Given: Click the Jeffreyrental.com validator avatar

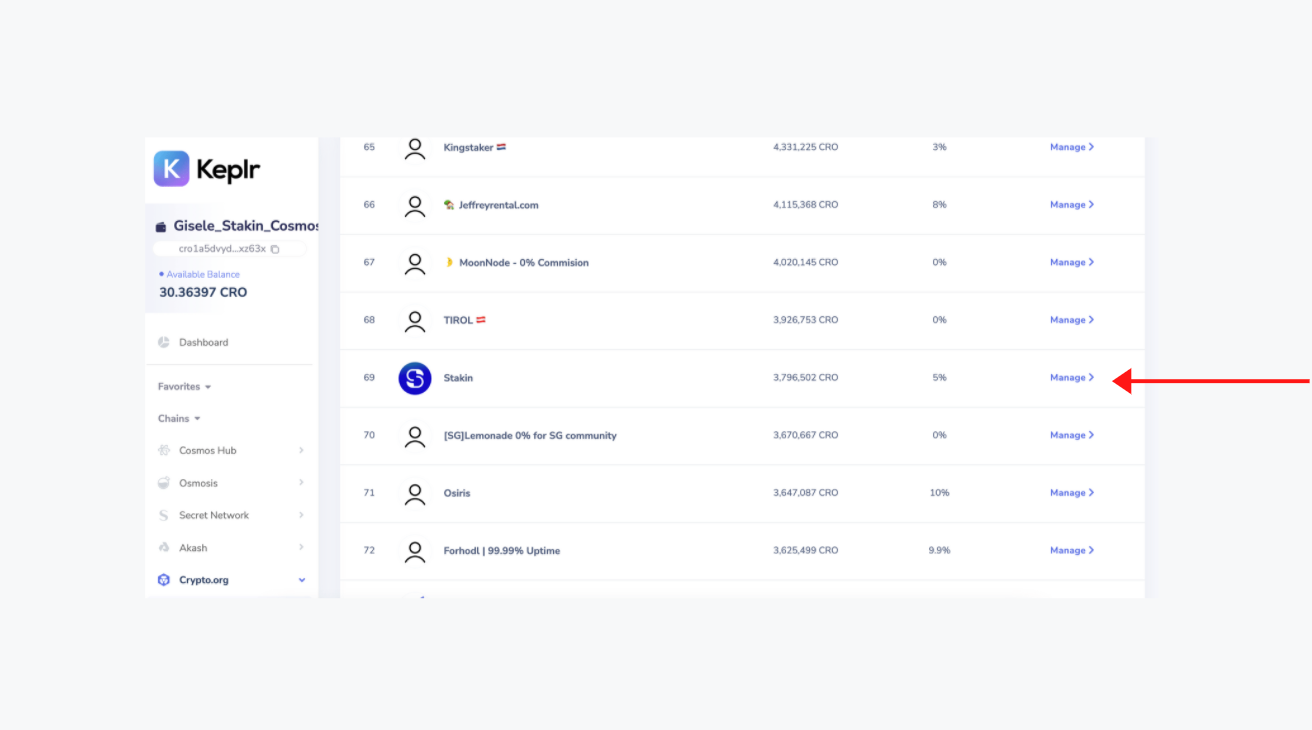Looking at the screenshot, I should pyautogui.click(x=415, y=206).
